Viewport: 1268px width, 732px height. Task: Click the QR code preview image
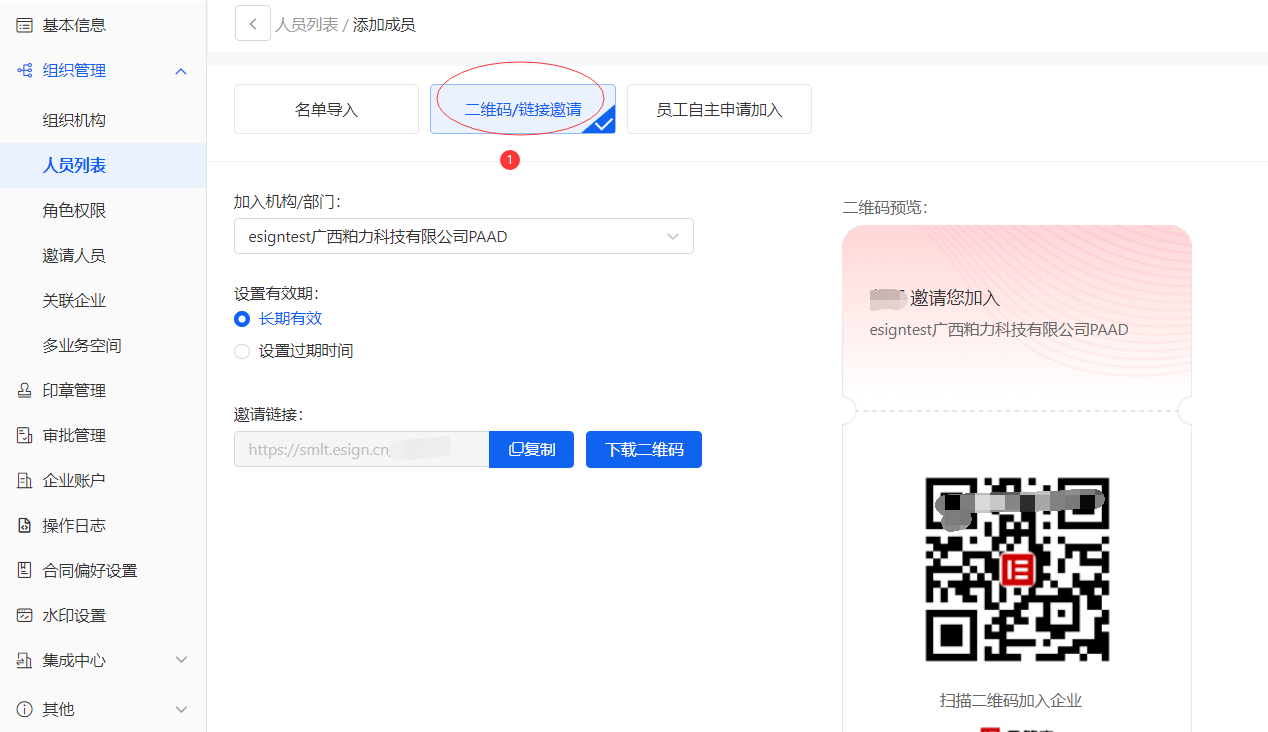pyautogui.click(x=1017, y=569)
